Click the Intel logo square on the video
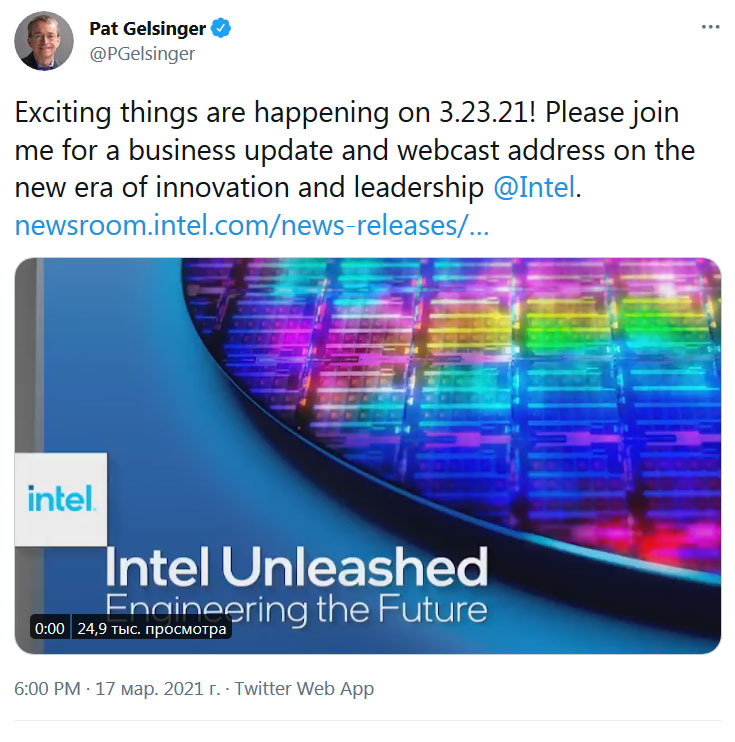This screenshot has height=742, width=735. [61, 498]
